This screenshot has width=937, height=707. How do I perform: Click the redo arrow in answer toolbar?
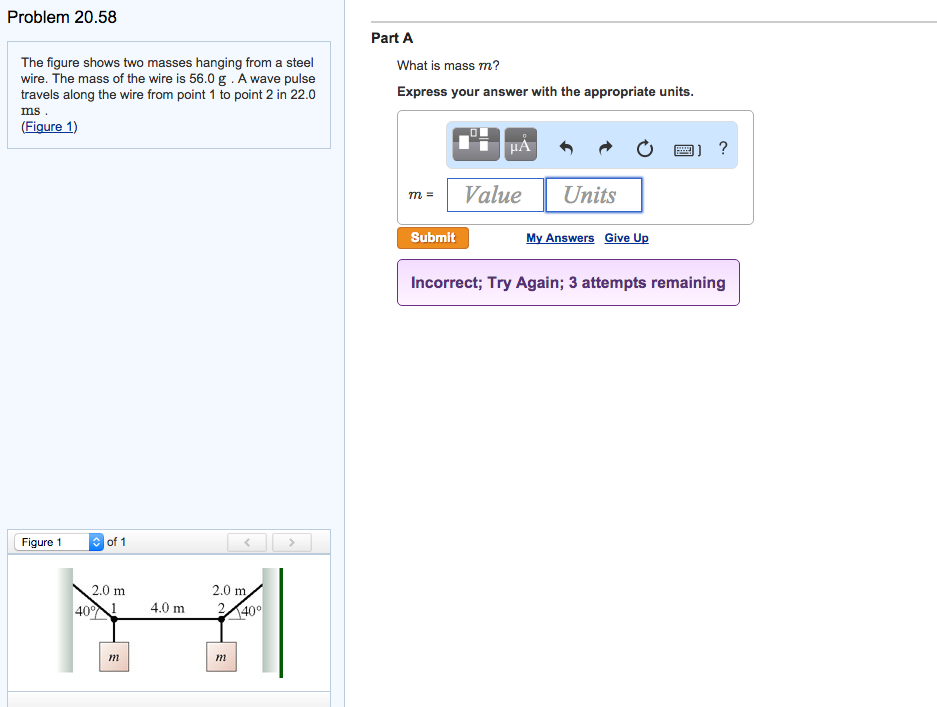604,147
